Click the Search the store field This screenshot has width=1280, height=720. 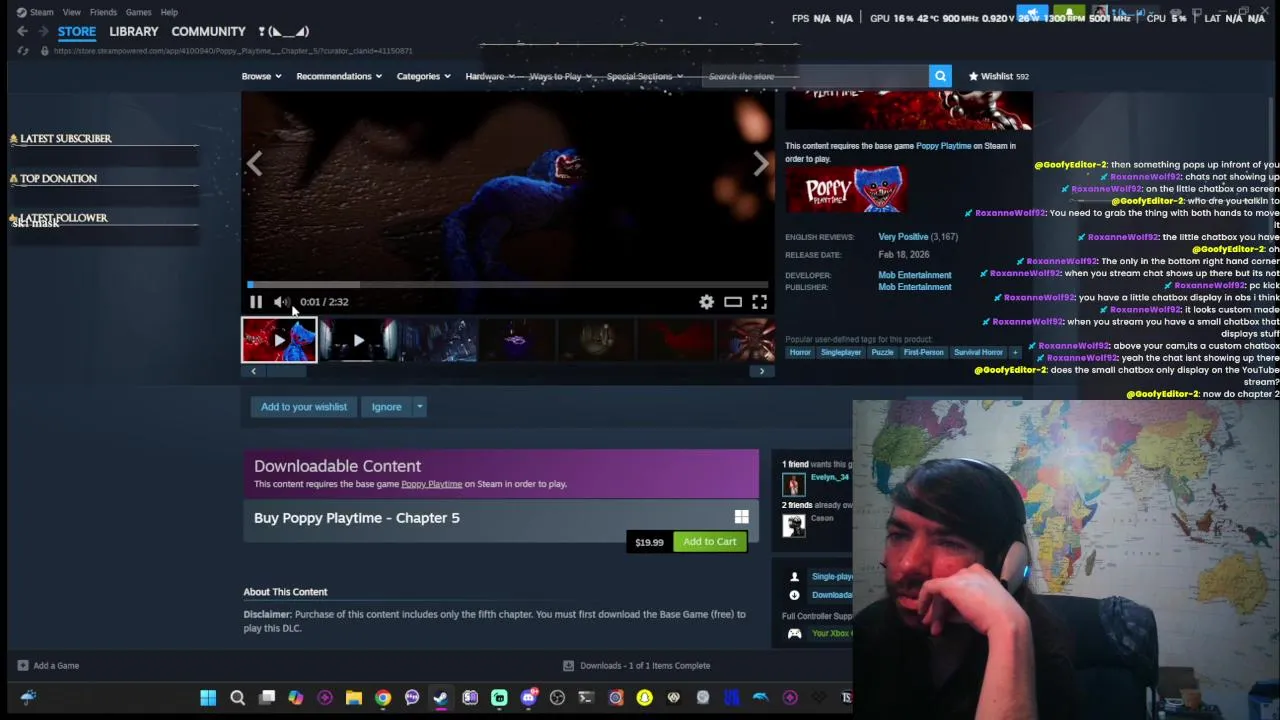pyautogui.click(x=816, y=76)
